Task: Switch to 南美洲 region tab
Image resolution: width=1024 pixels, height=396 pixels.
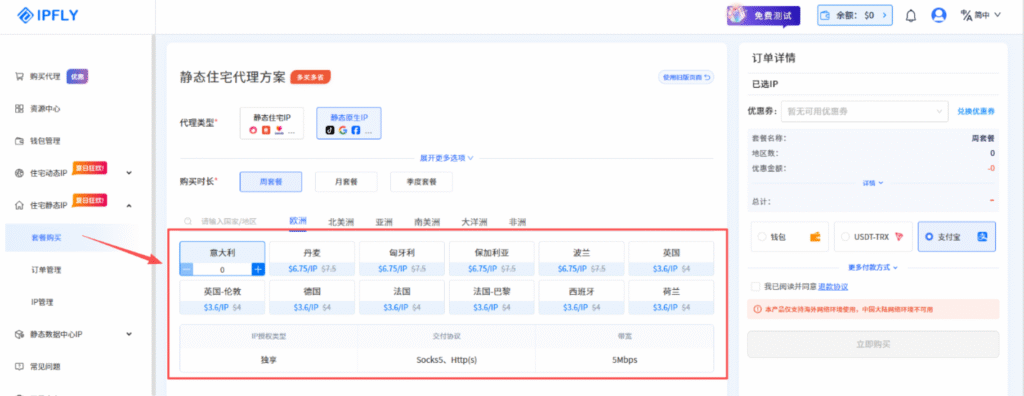Action: point(427,222)
